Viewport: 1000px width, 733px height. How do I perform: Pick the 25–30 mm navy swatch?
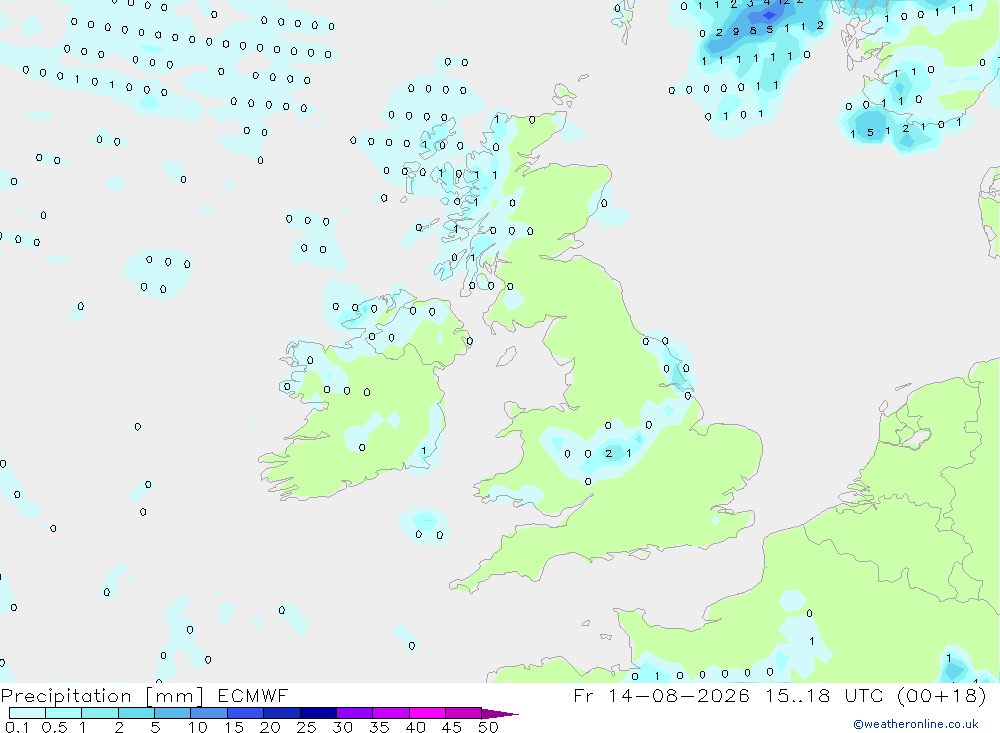tap(318, 713)
